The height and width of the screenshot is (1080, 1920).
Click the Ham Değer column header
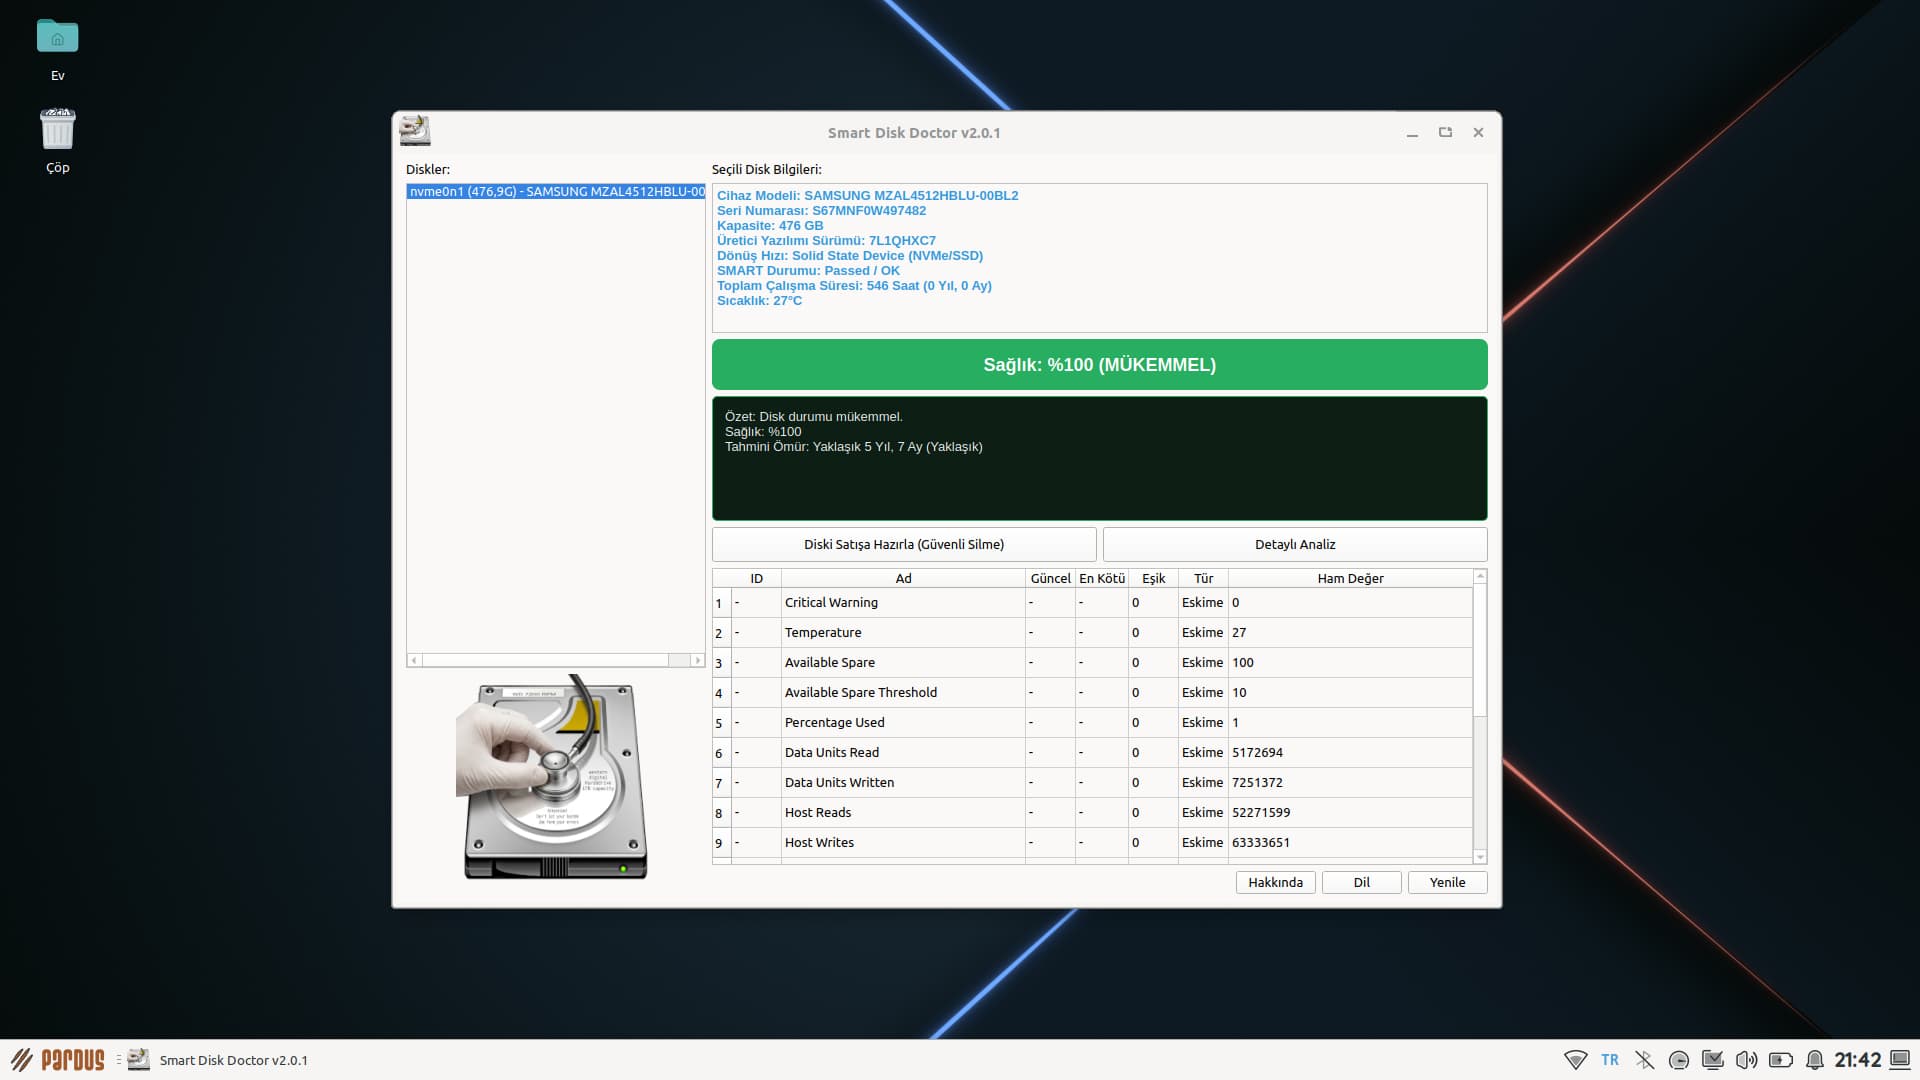tap(1350, 578)
